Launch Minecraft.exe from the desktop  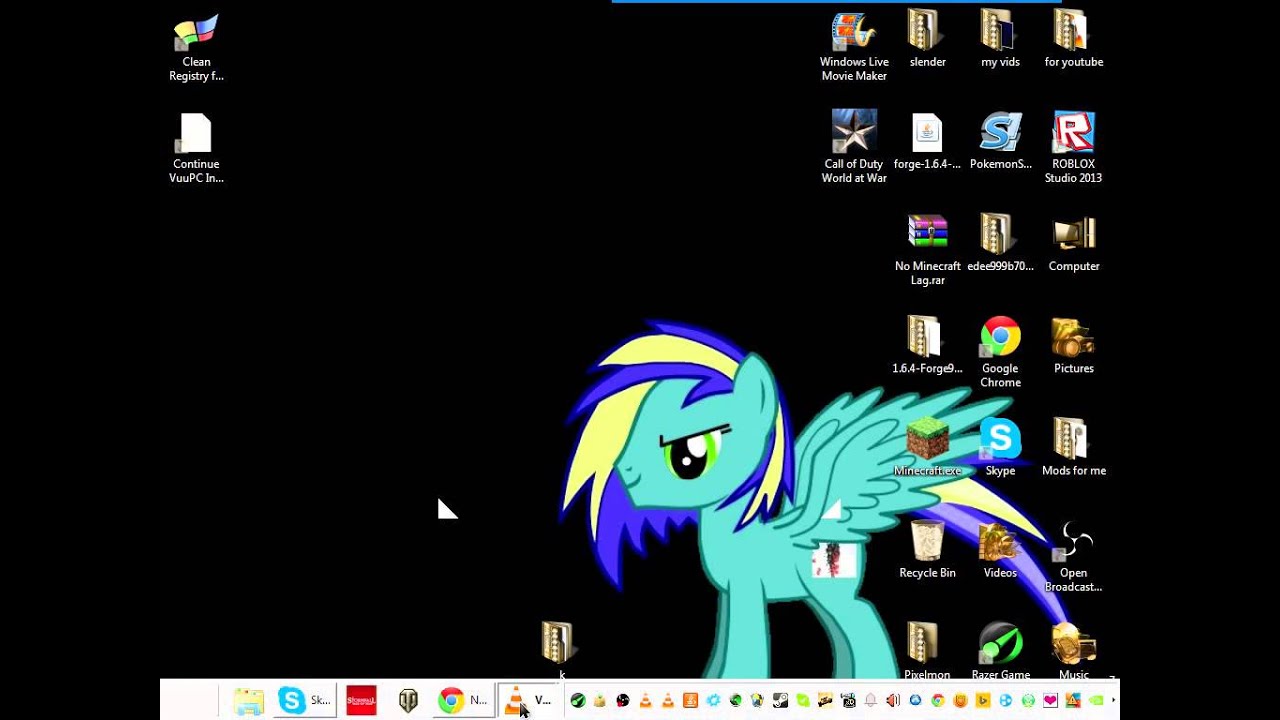[927, 448]
